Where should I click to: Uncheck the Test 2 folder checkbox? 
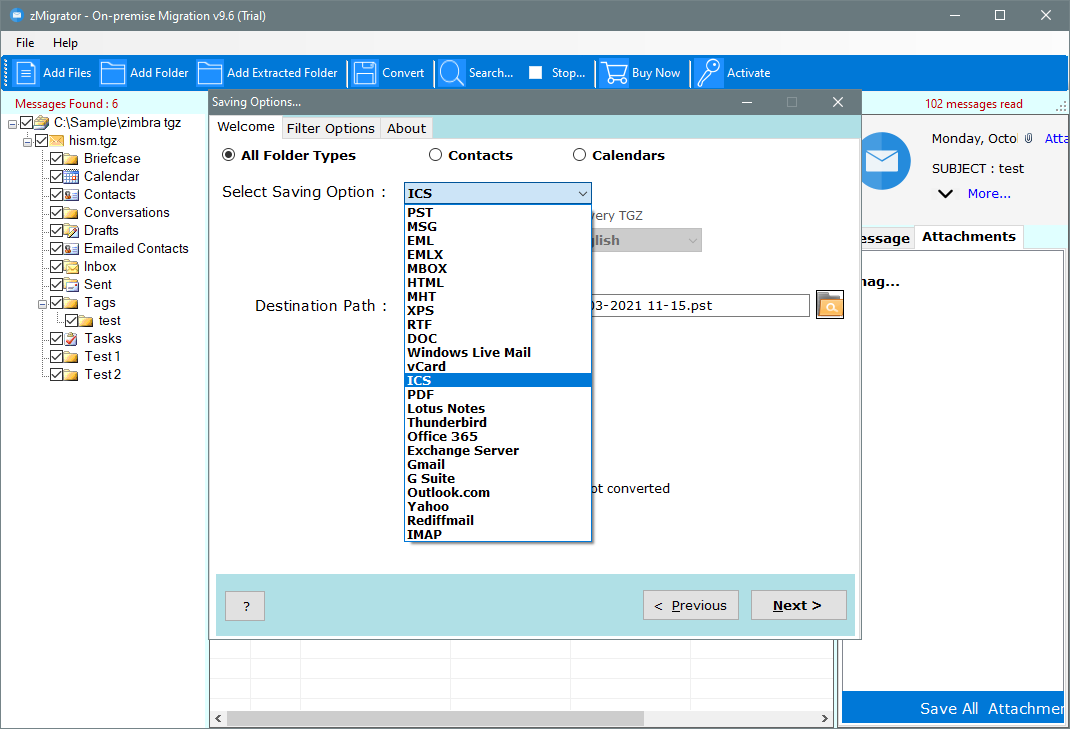57,374
